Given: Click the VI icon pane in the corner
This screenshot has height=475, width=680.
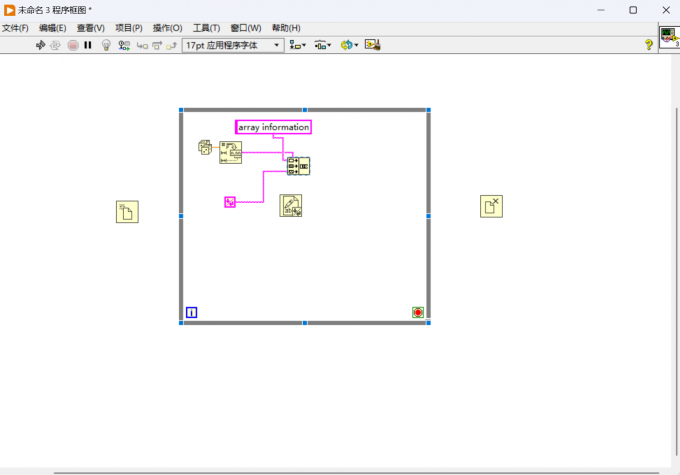Looking at the screenshot, I should pyautogui.click(x=669, y=38).
